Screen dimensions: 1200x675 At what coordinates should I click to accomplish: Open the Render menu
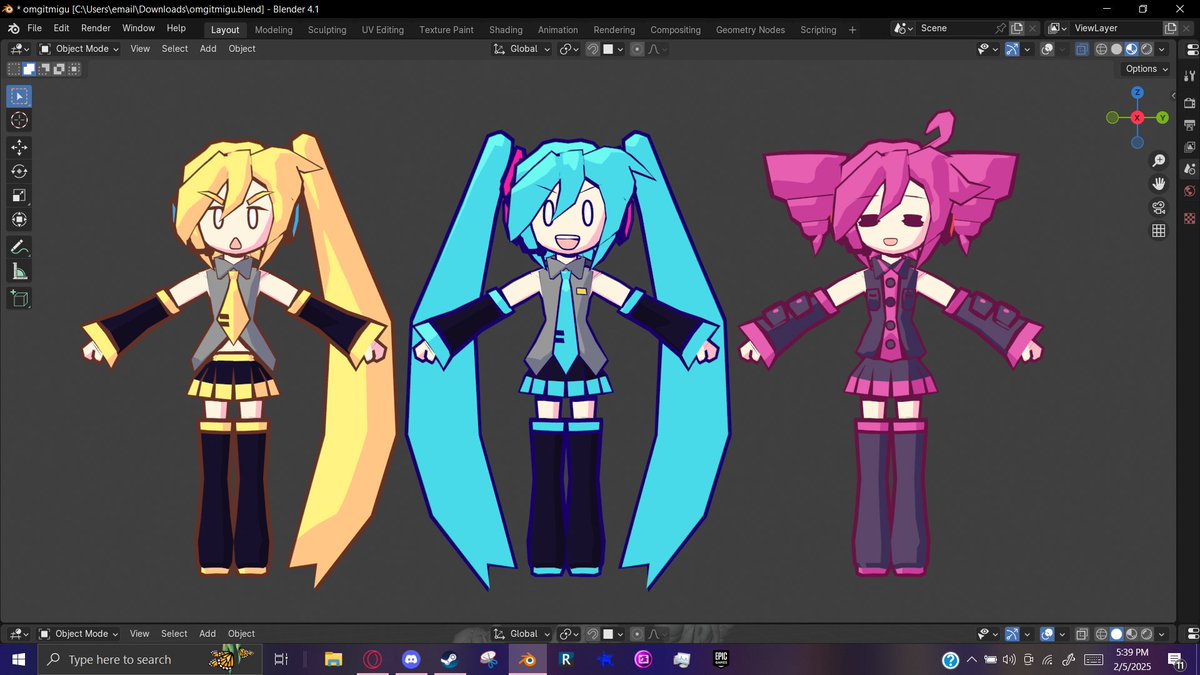click(x=96, y=28)
